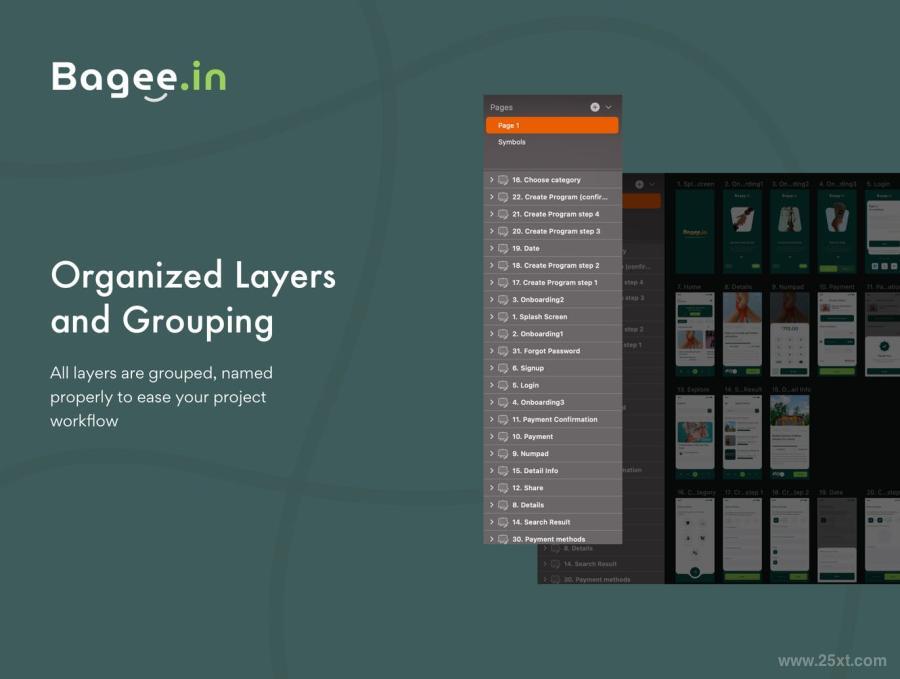
Task: Expand the 16. Choose category artboard
Action: click(x=492, y=180)
